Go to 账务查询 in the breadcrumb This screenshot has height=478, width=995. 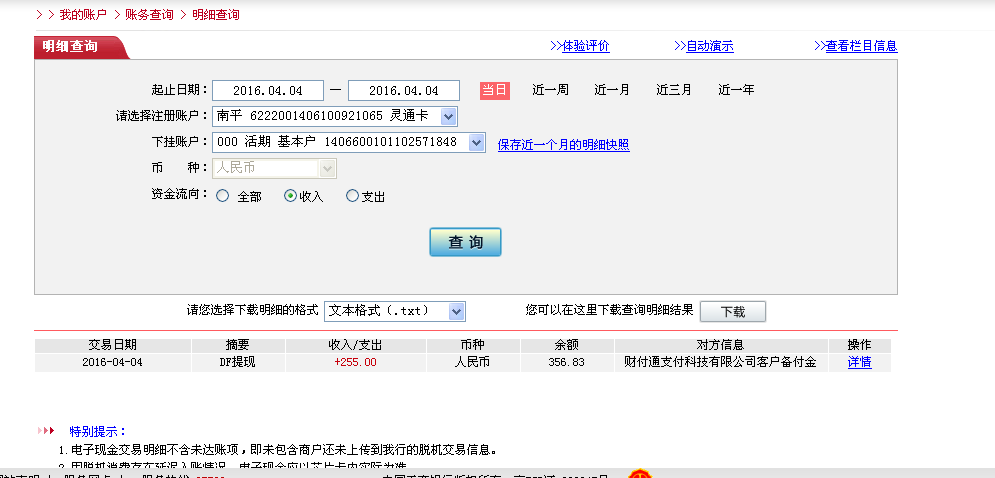click(x=149, y=15)
